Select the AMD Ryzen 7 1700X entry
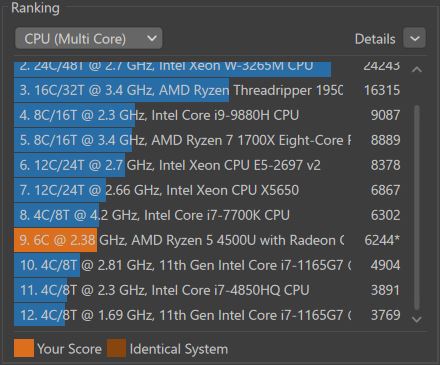 coord(207,140)
